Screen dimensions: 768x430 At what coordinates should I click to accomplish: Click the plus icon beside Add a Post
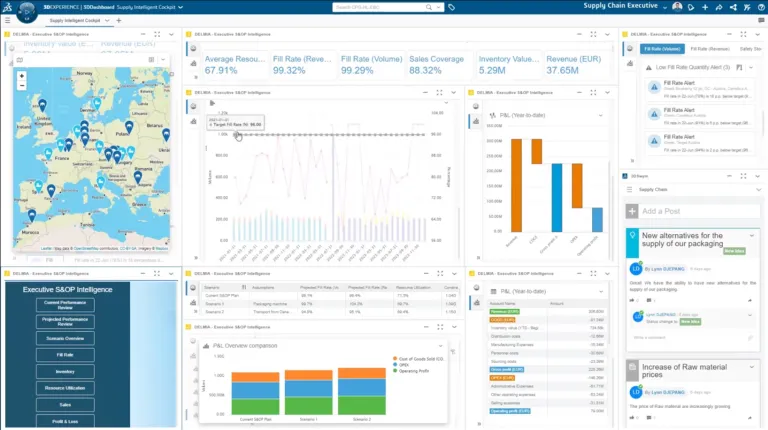click(x=632, y=211)
